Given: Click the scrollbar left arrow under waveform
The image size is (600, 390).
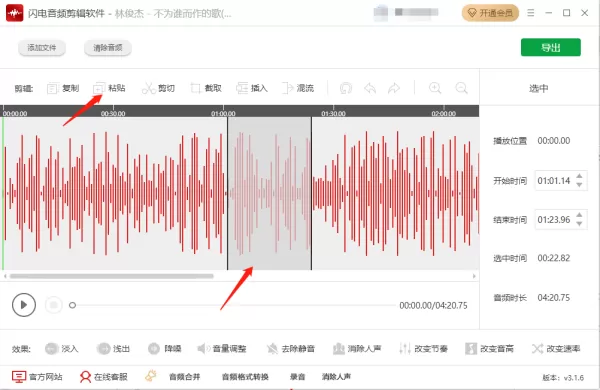Looking at the screenshot, I should tap(5, 276).
